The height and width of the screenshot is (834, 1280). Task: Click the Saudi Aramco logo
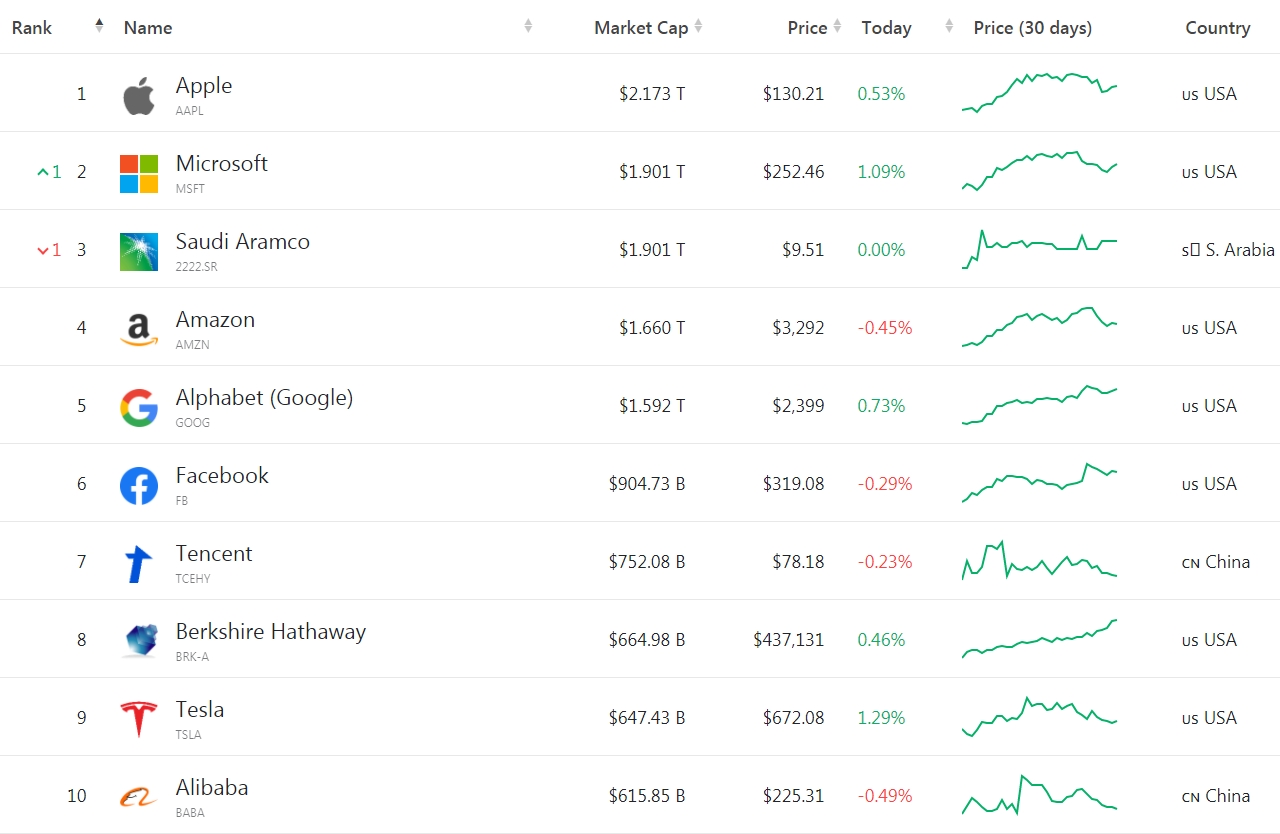point(139,252)
